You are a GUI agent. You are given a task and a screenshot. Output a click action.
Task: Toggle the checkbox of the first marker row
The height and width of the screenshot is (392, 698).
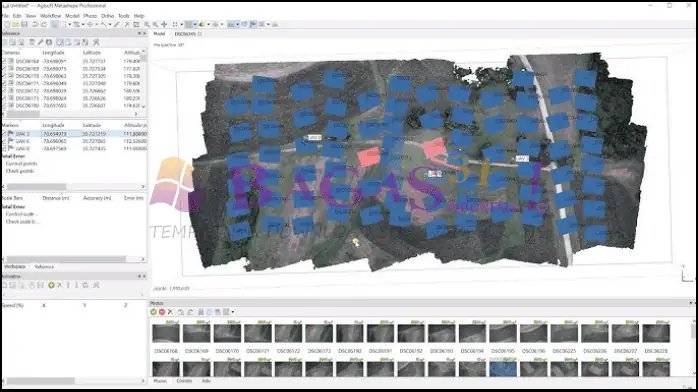pyautogui.click(x=4, y=133)
